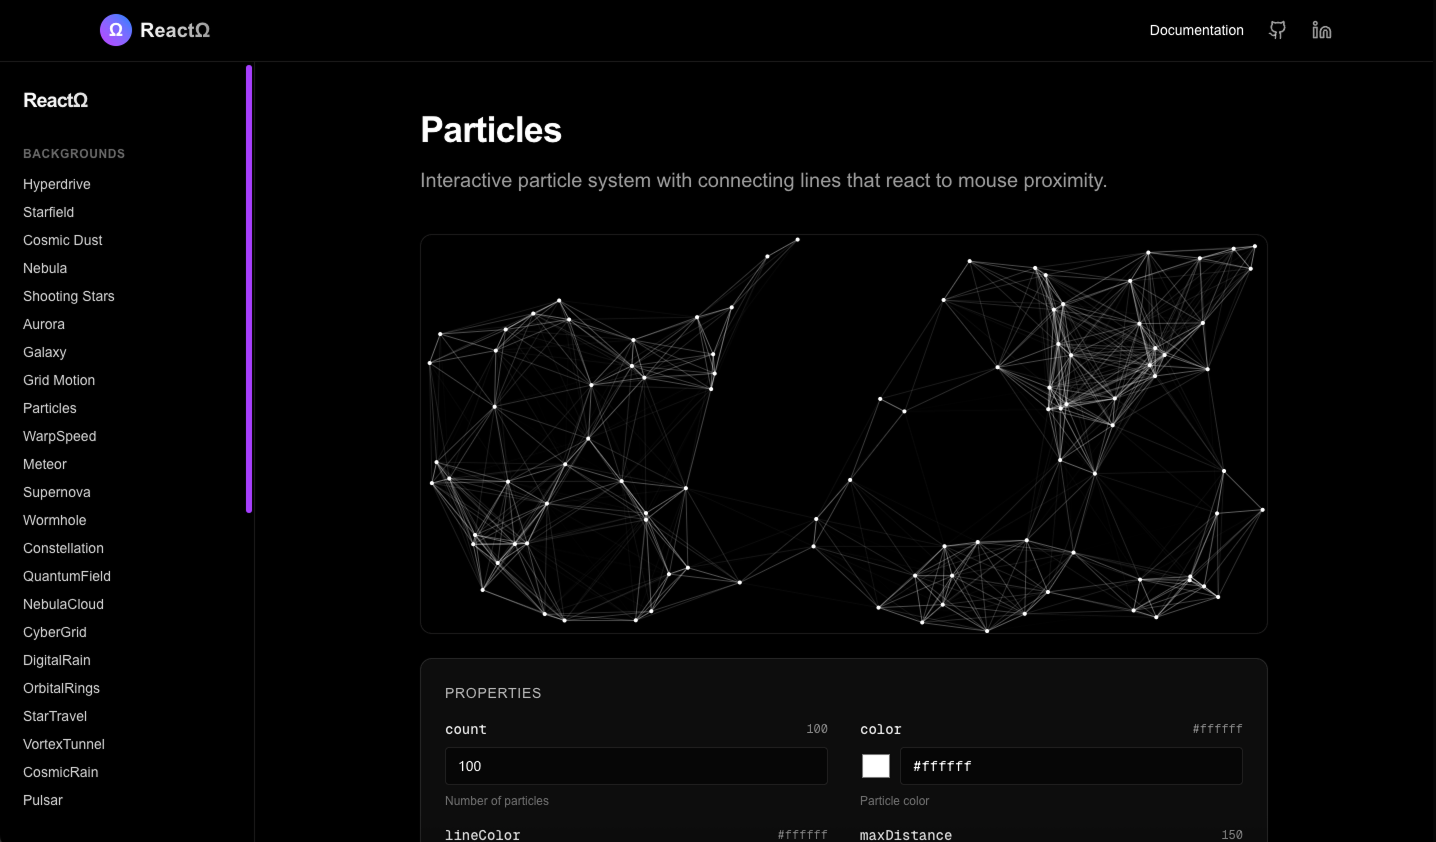Click the #ffffff hex color input
Image resolution: width=1436 pixels, height=842 pixels.
point(1070,765)
